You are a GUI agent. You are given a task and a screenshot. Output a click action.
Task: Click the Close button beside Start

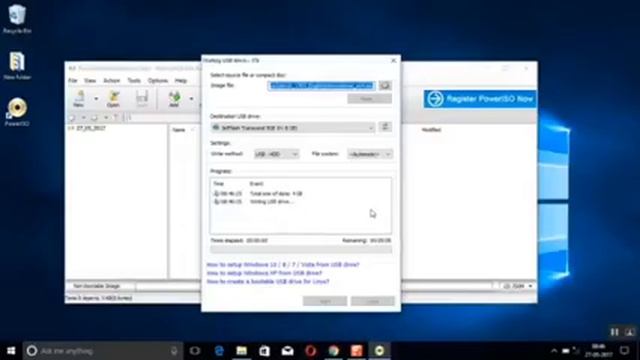click(x=373, y=301)
